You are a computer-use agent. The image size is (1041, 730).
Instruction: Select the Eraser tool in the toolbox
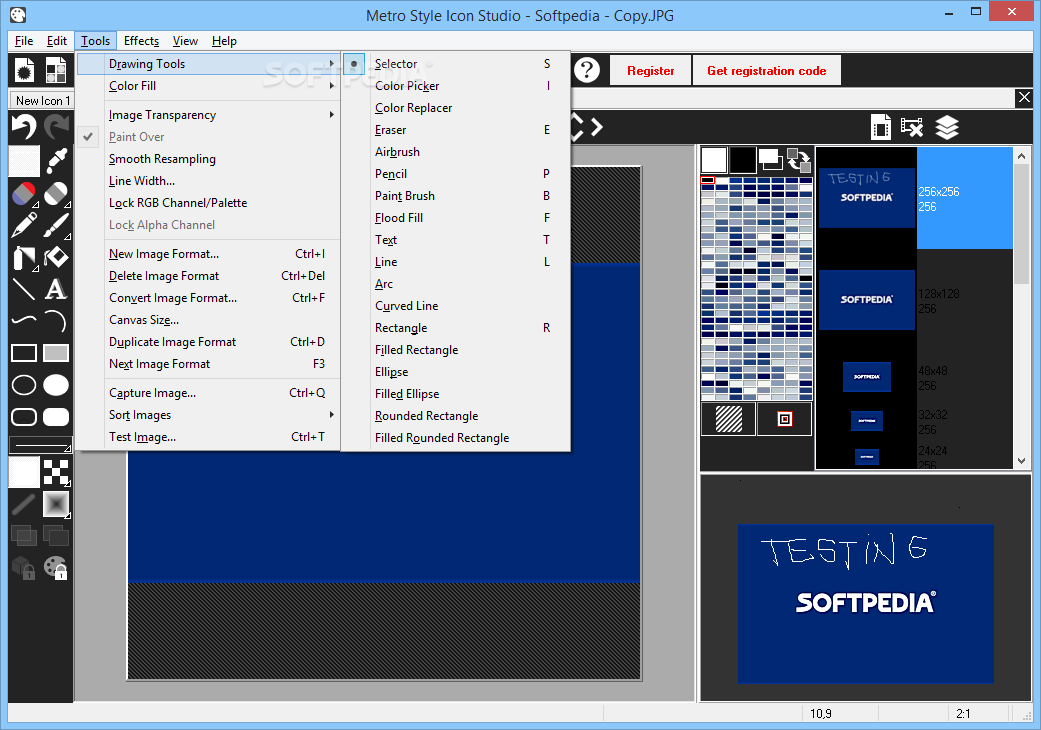click(x=56, y=194)
